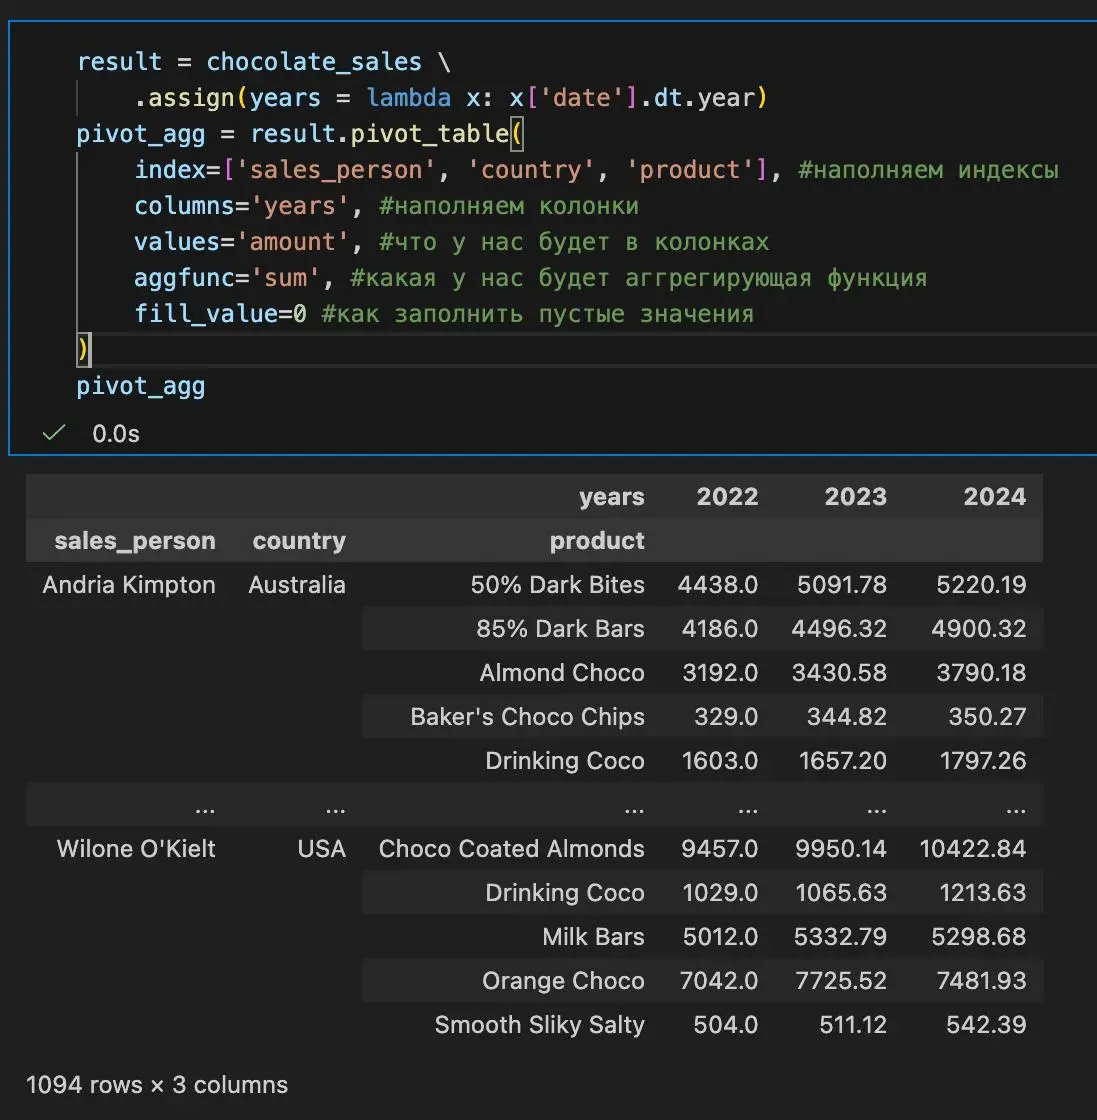The height and width of the screenshot is (1120, 1097).
Task: Click the value 1065.63
Action: [x=841, y=893]
